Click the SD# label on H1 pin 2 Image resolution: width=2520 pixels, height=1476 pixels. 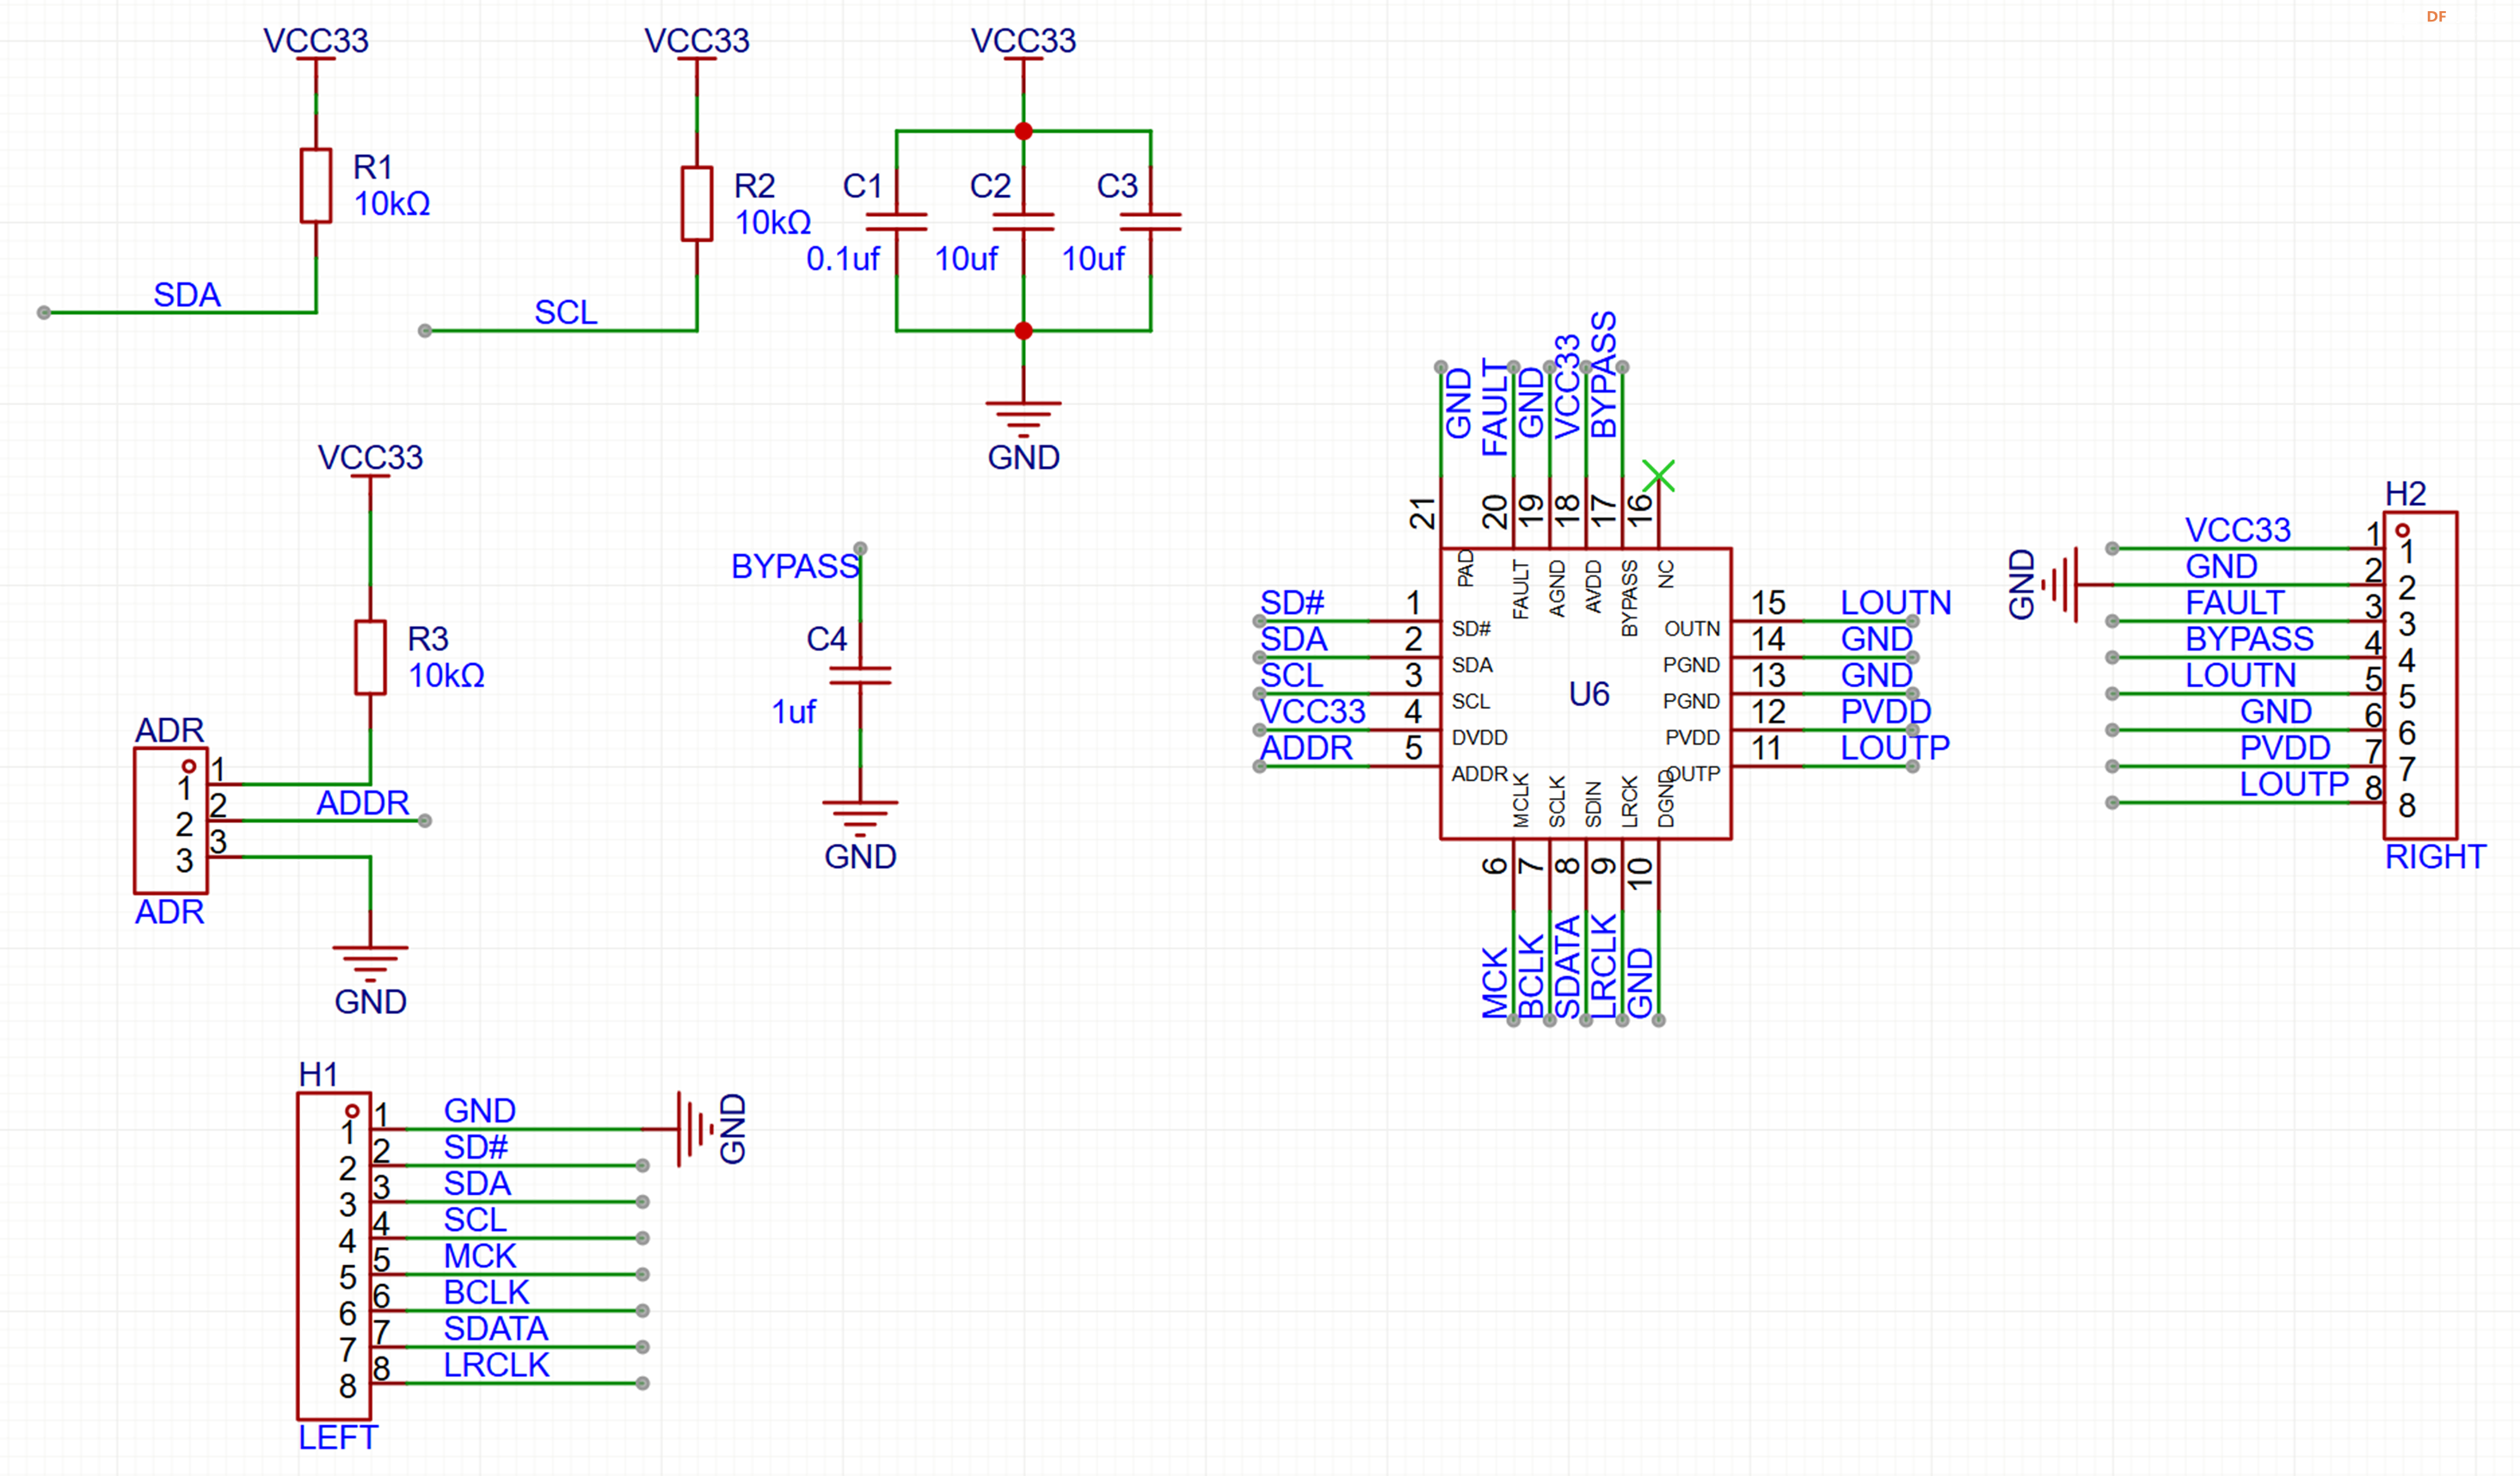[x=476, y=1148]
